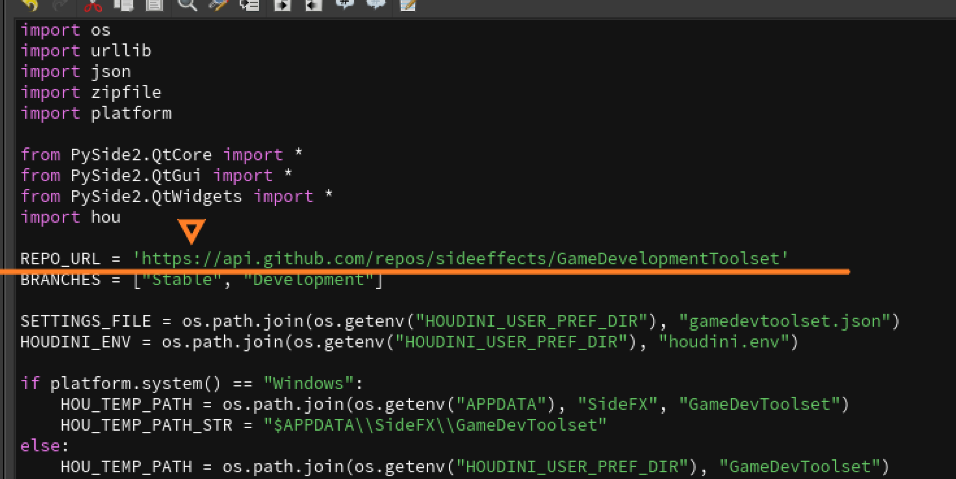Screen dimensions: 956x479
Task: Click the "houdini.env" string
Action: click(x=724, y=342)
